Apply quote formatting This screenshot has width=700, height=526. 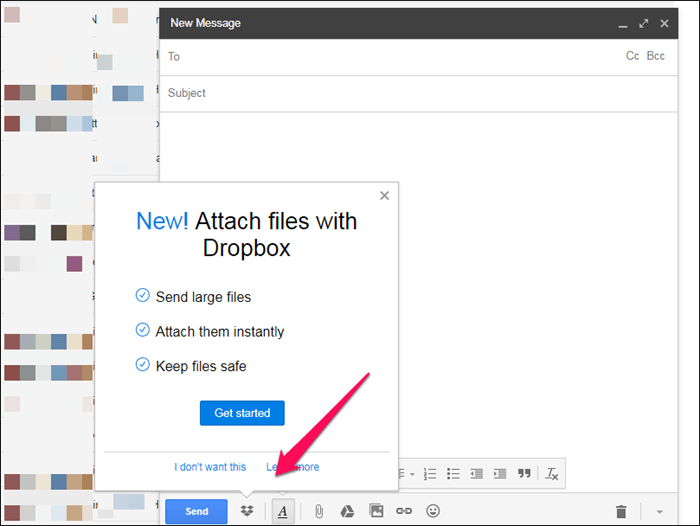[524, 473]
